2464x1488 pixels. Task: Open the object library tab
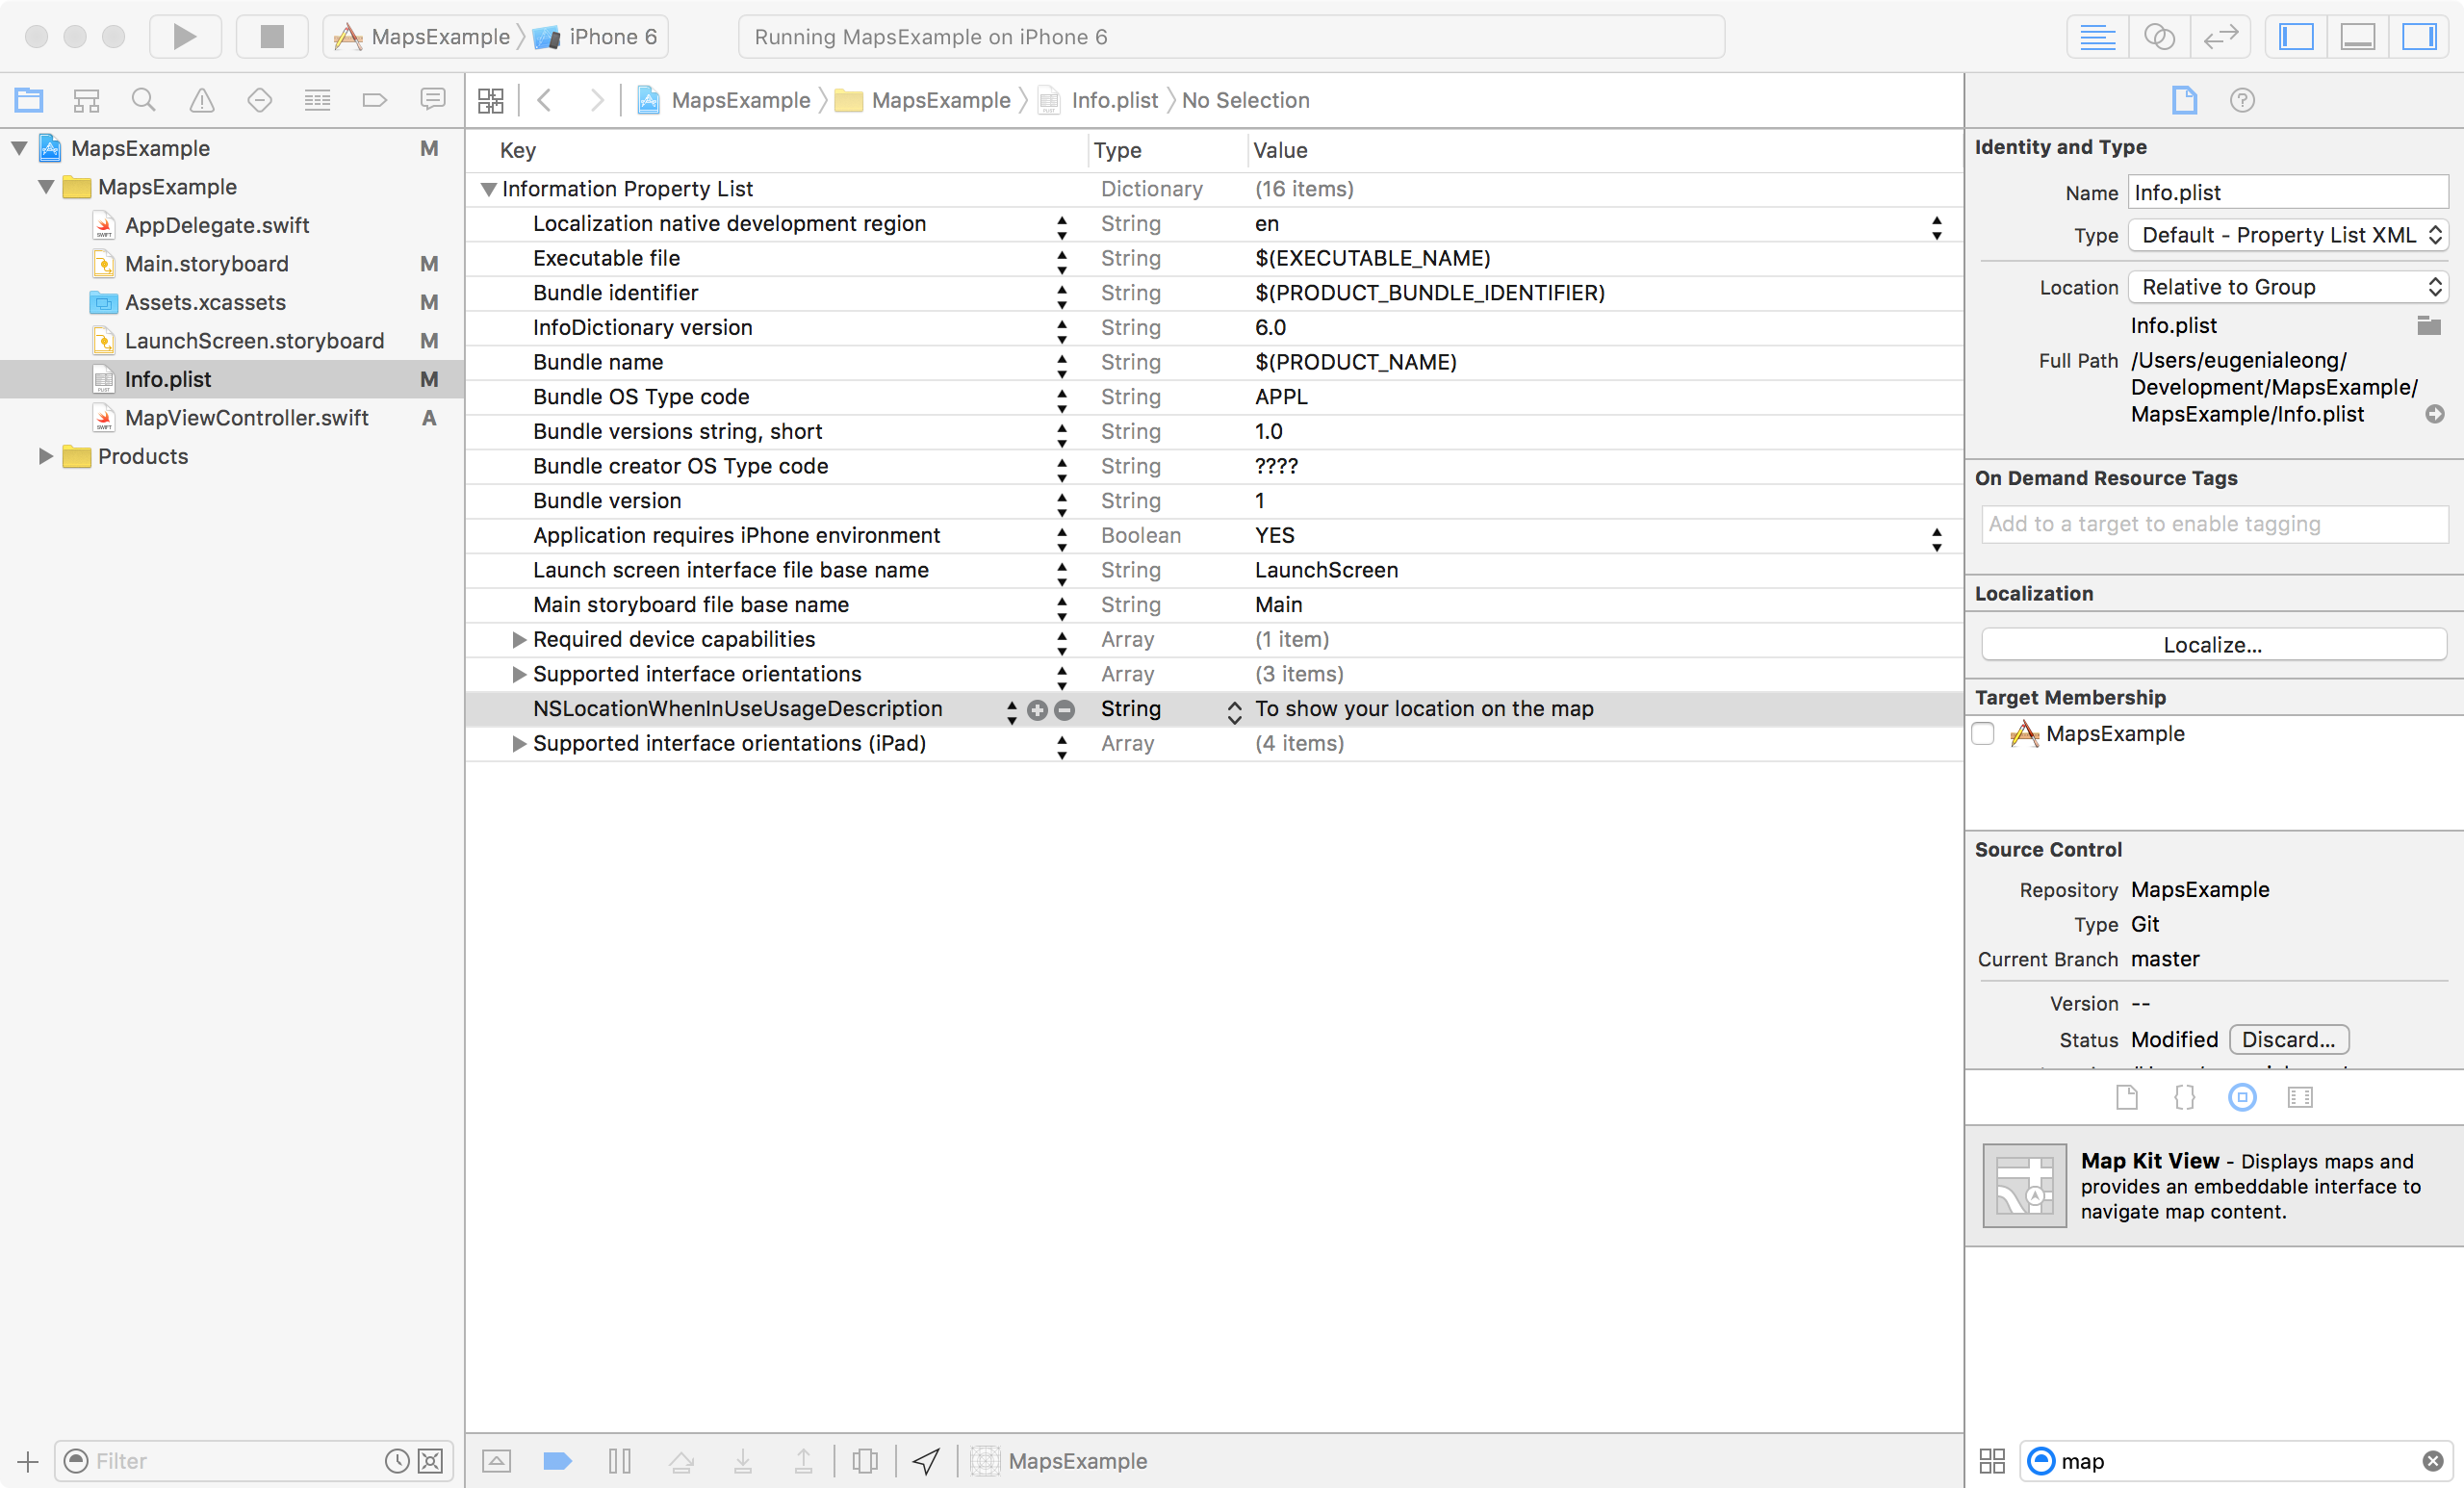[x=2242, y=1097]
